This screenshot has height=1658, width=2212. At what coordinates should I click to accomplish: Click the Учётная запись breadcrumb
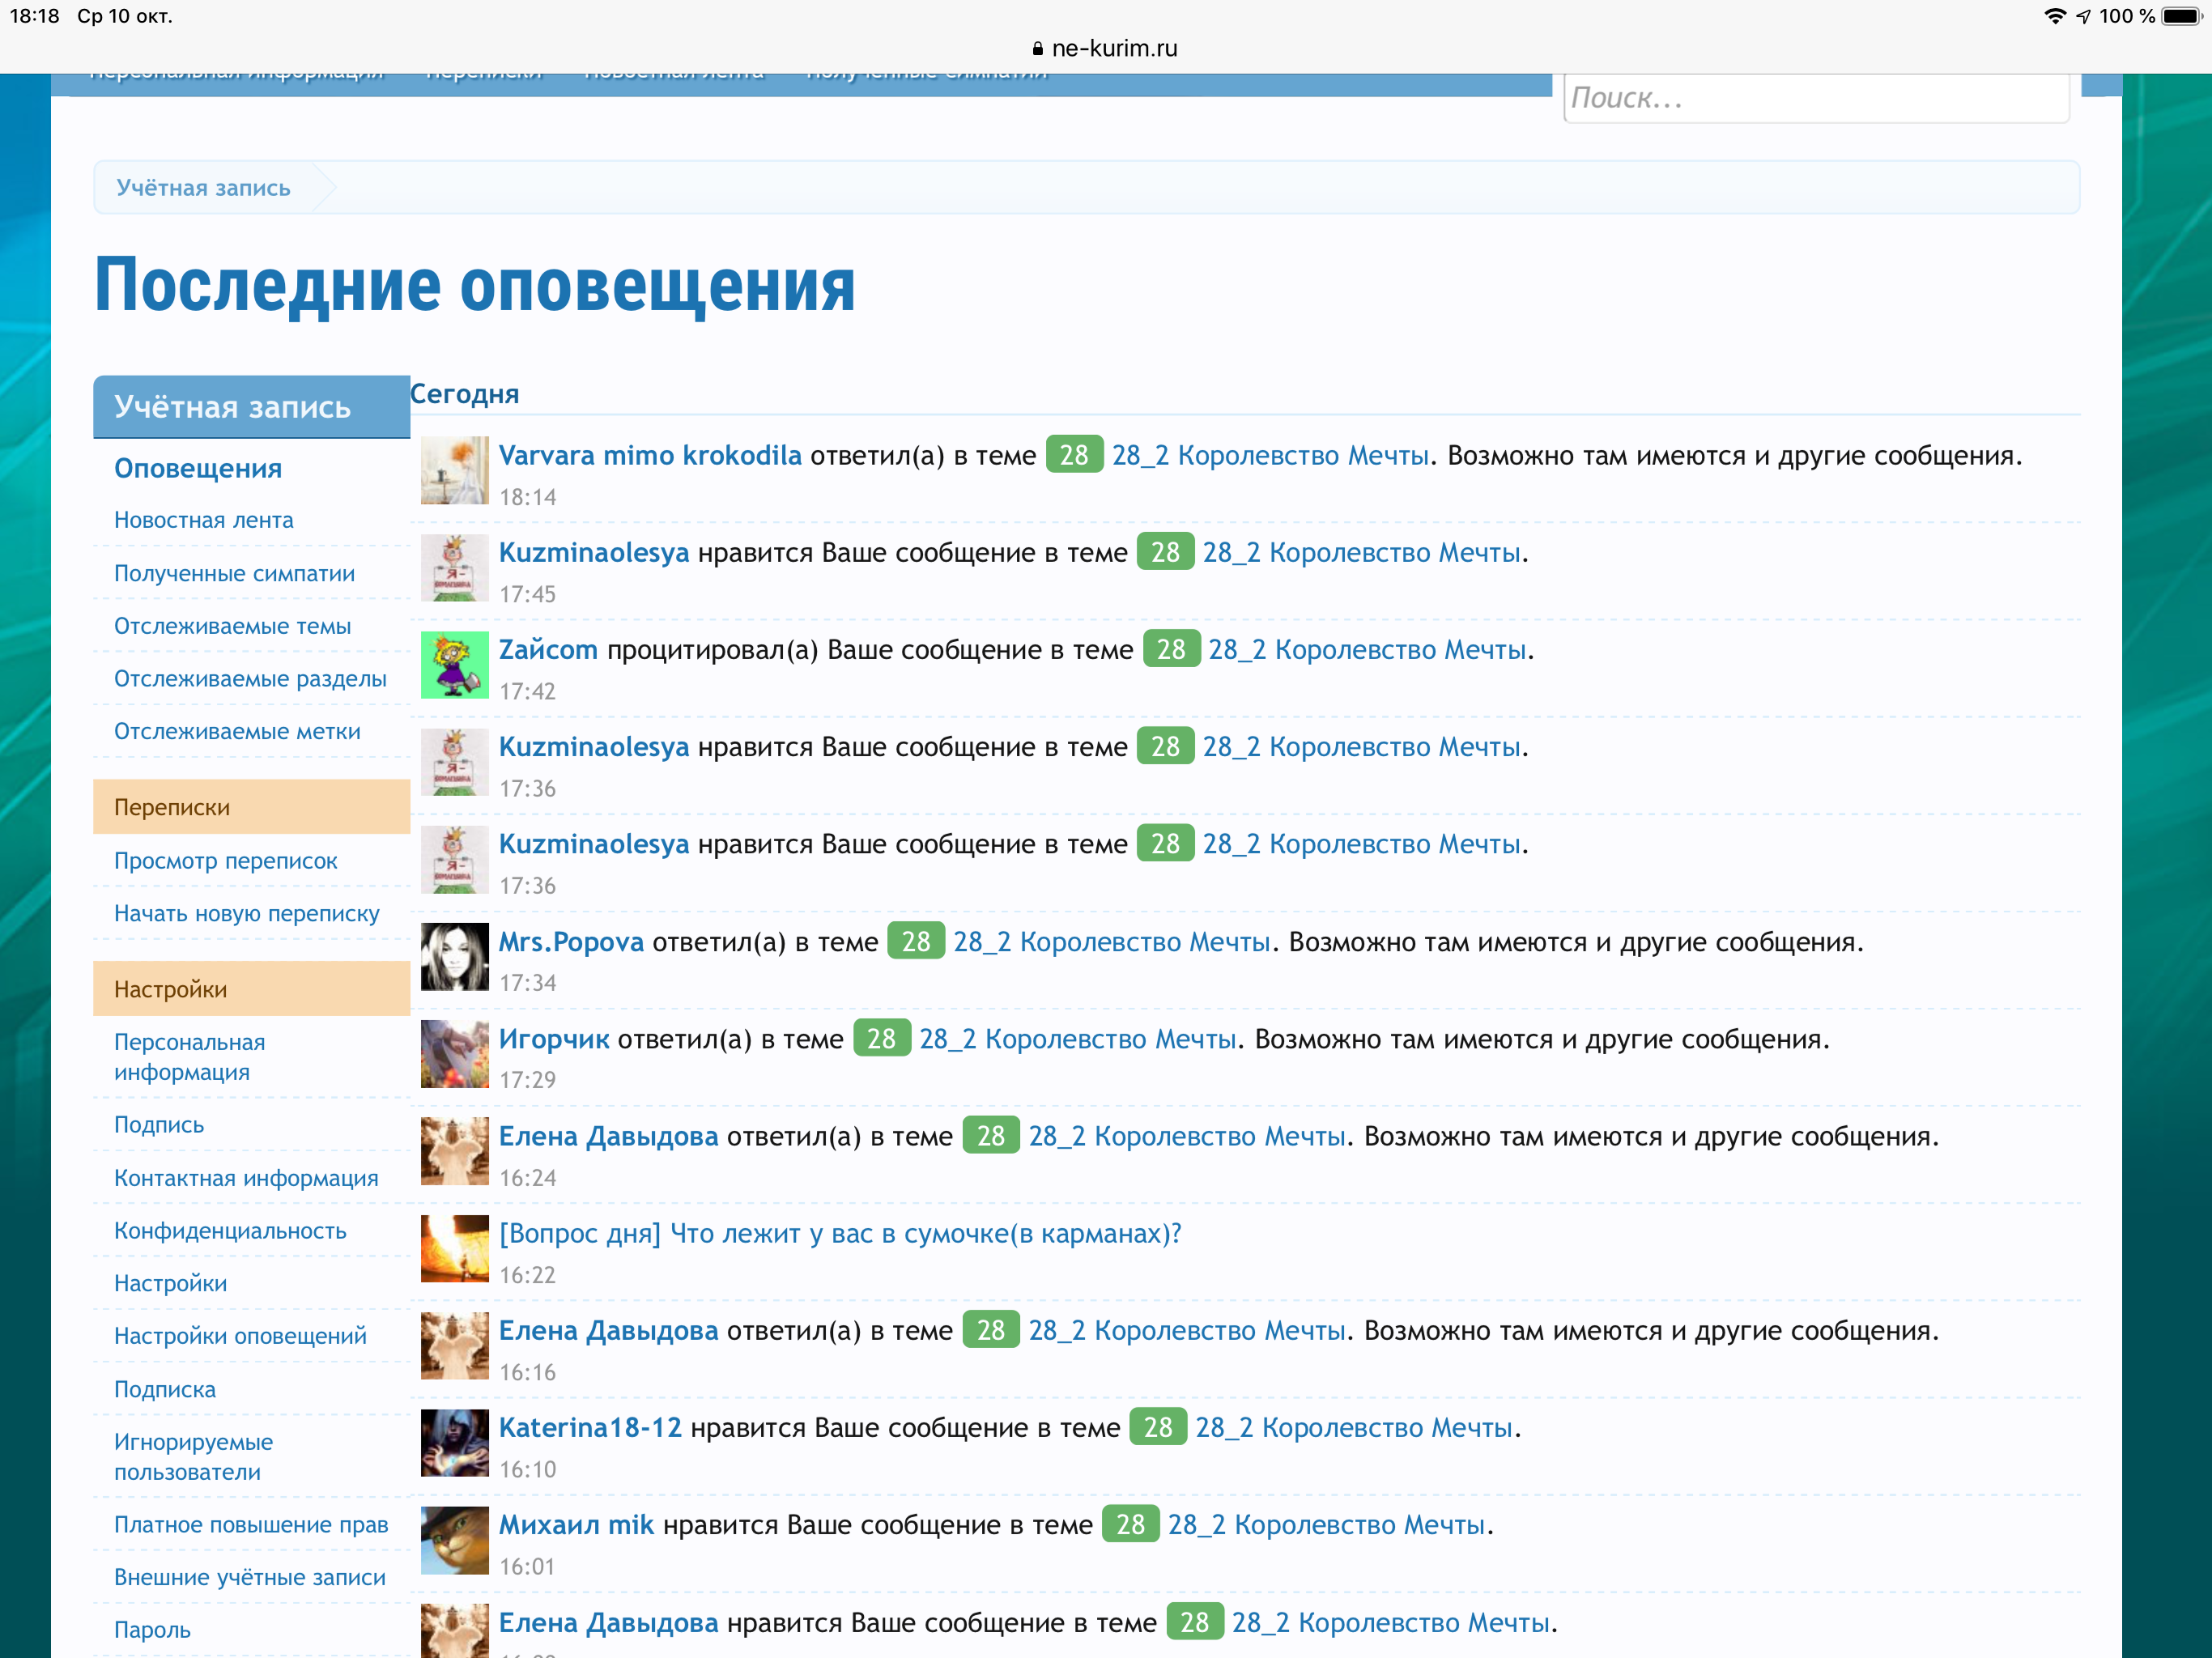click(203, 188)
